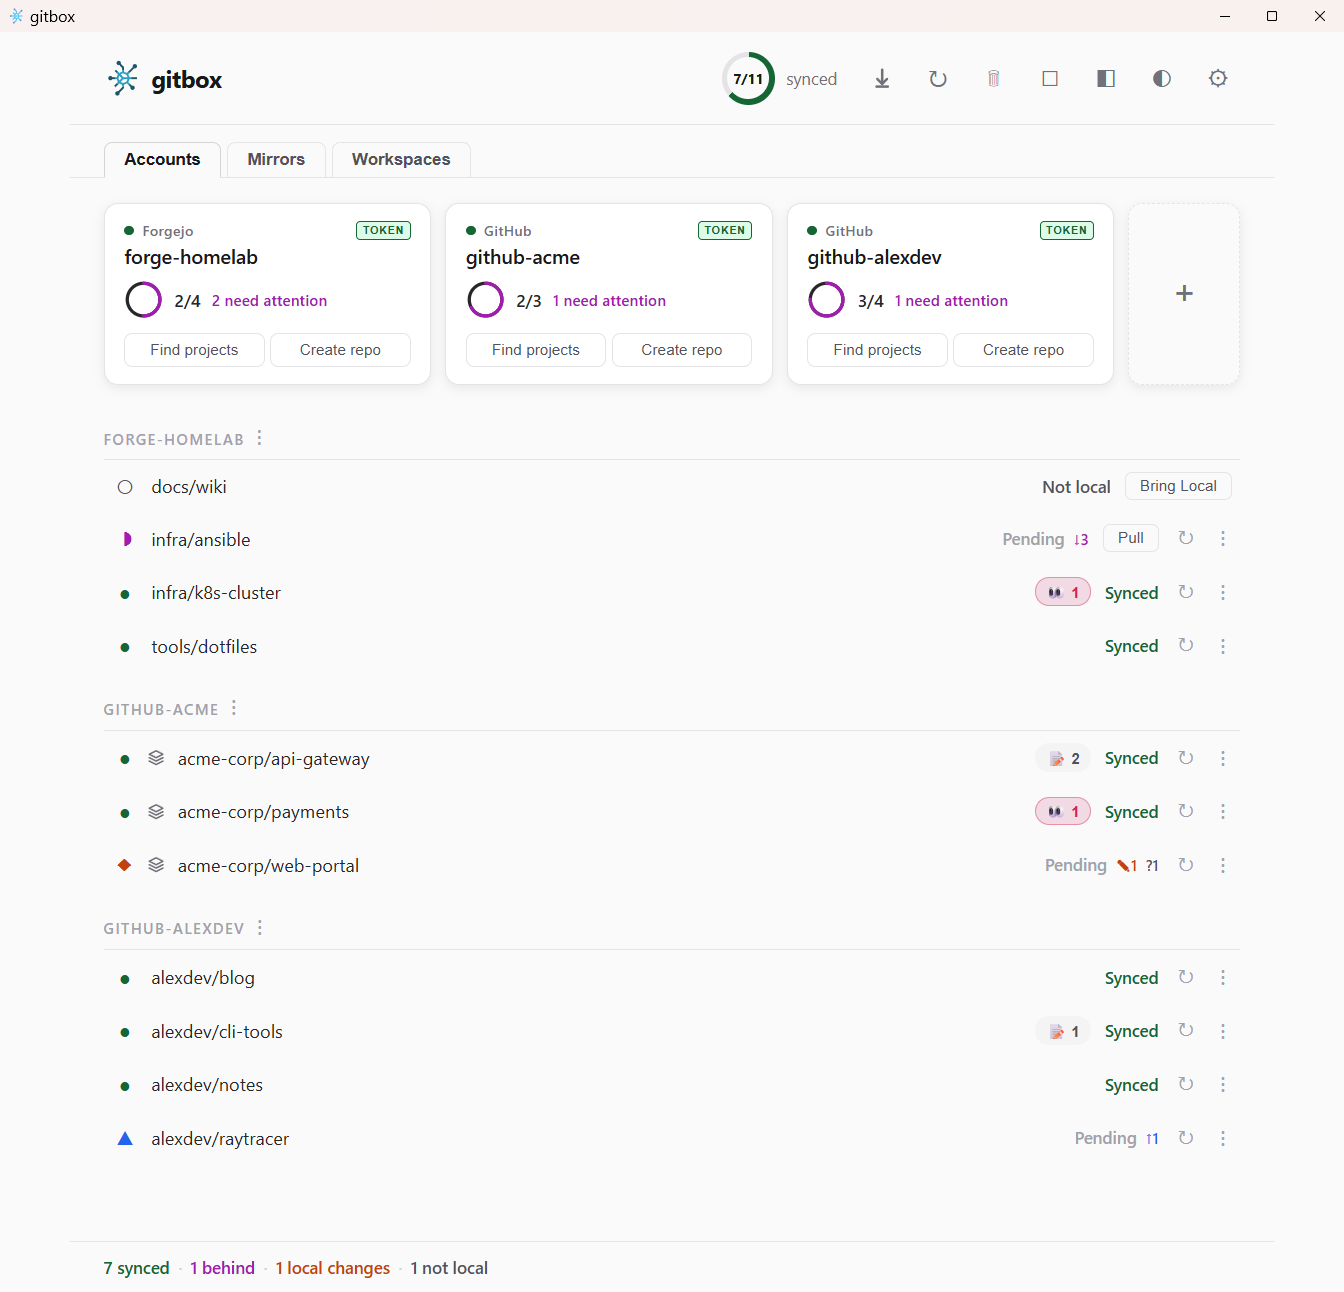Click the badge showing 2 on acme-corp/api-gateway

(x=1063, y=758)
